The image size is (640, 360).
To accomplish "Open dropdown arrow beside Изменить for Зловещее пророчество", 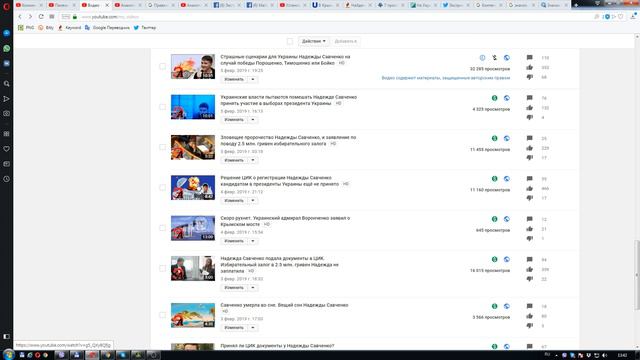I will tap(253, 160).
